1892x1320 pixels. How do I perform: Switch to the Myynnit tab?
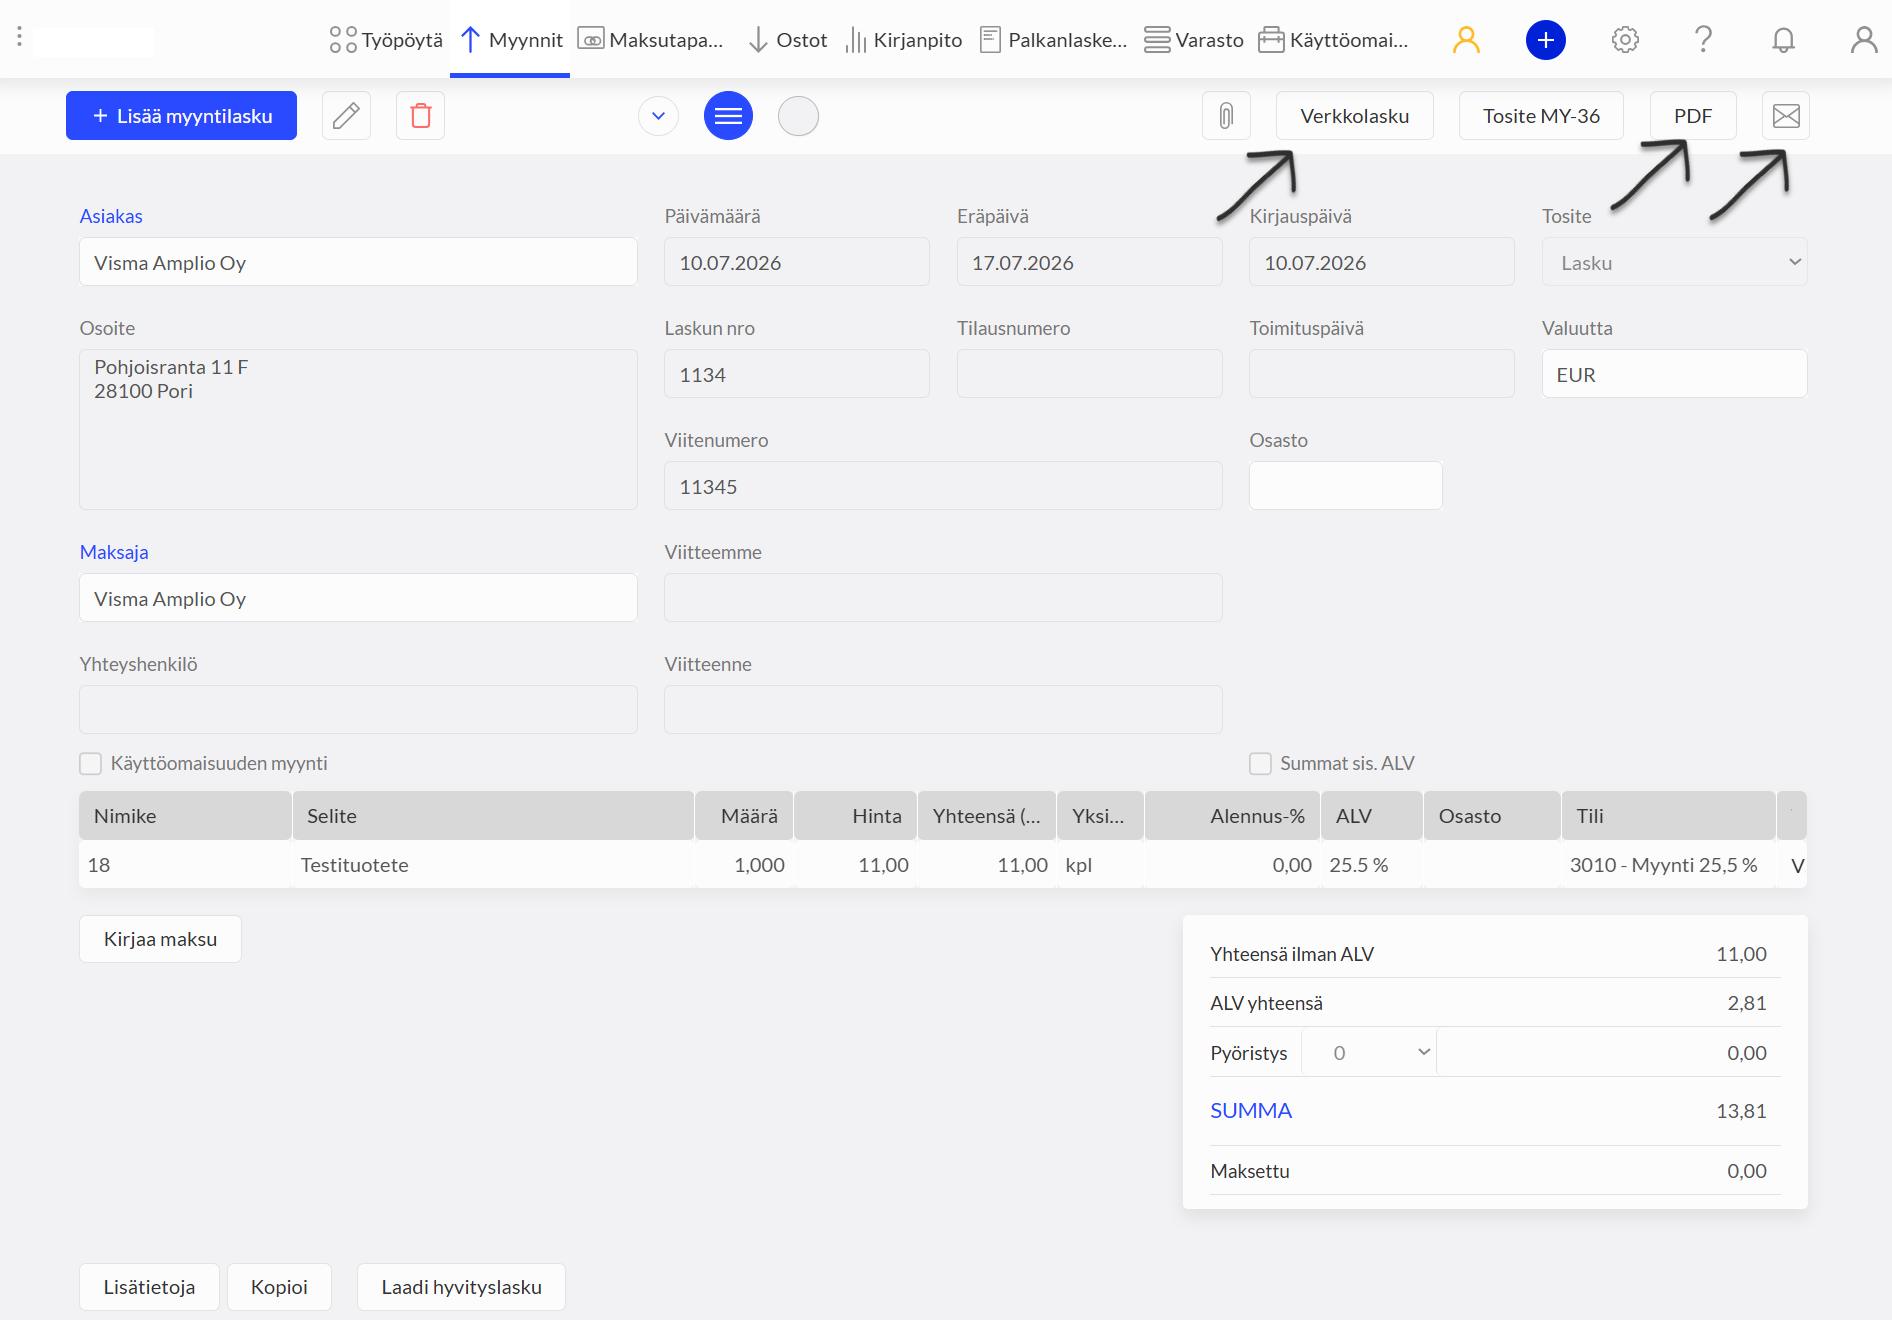(511, 40)
